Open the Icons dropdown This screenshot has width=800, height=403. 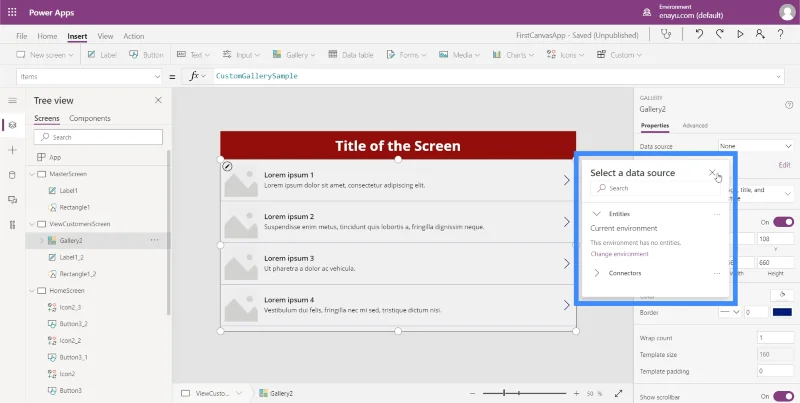tap(565, 55)
